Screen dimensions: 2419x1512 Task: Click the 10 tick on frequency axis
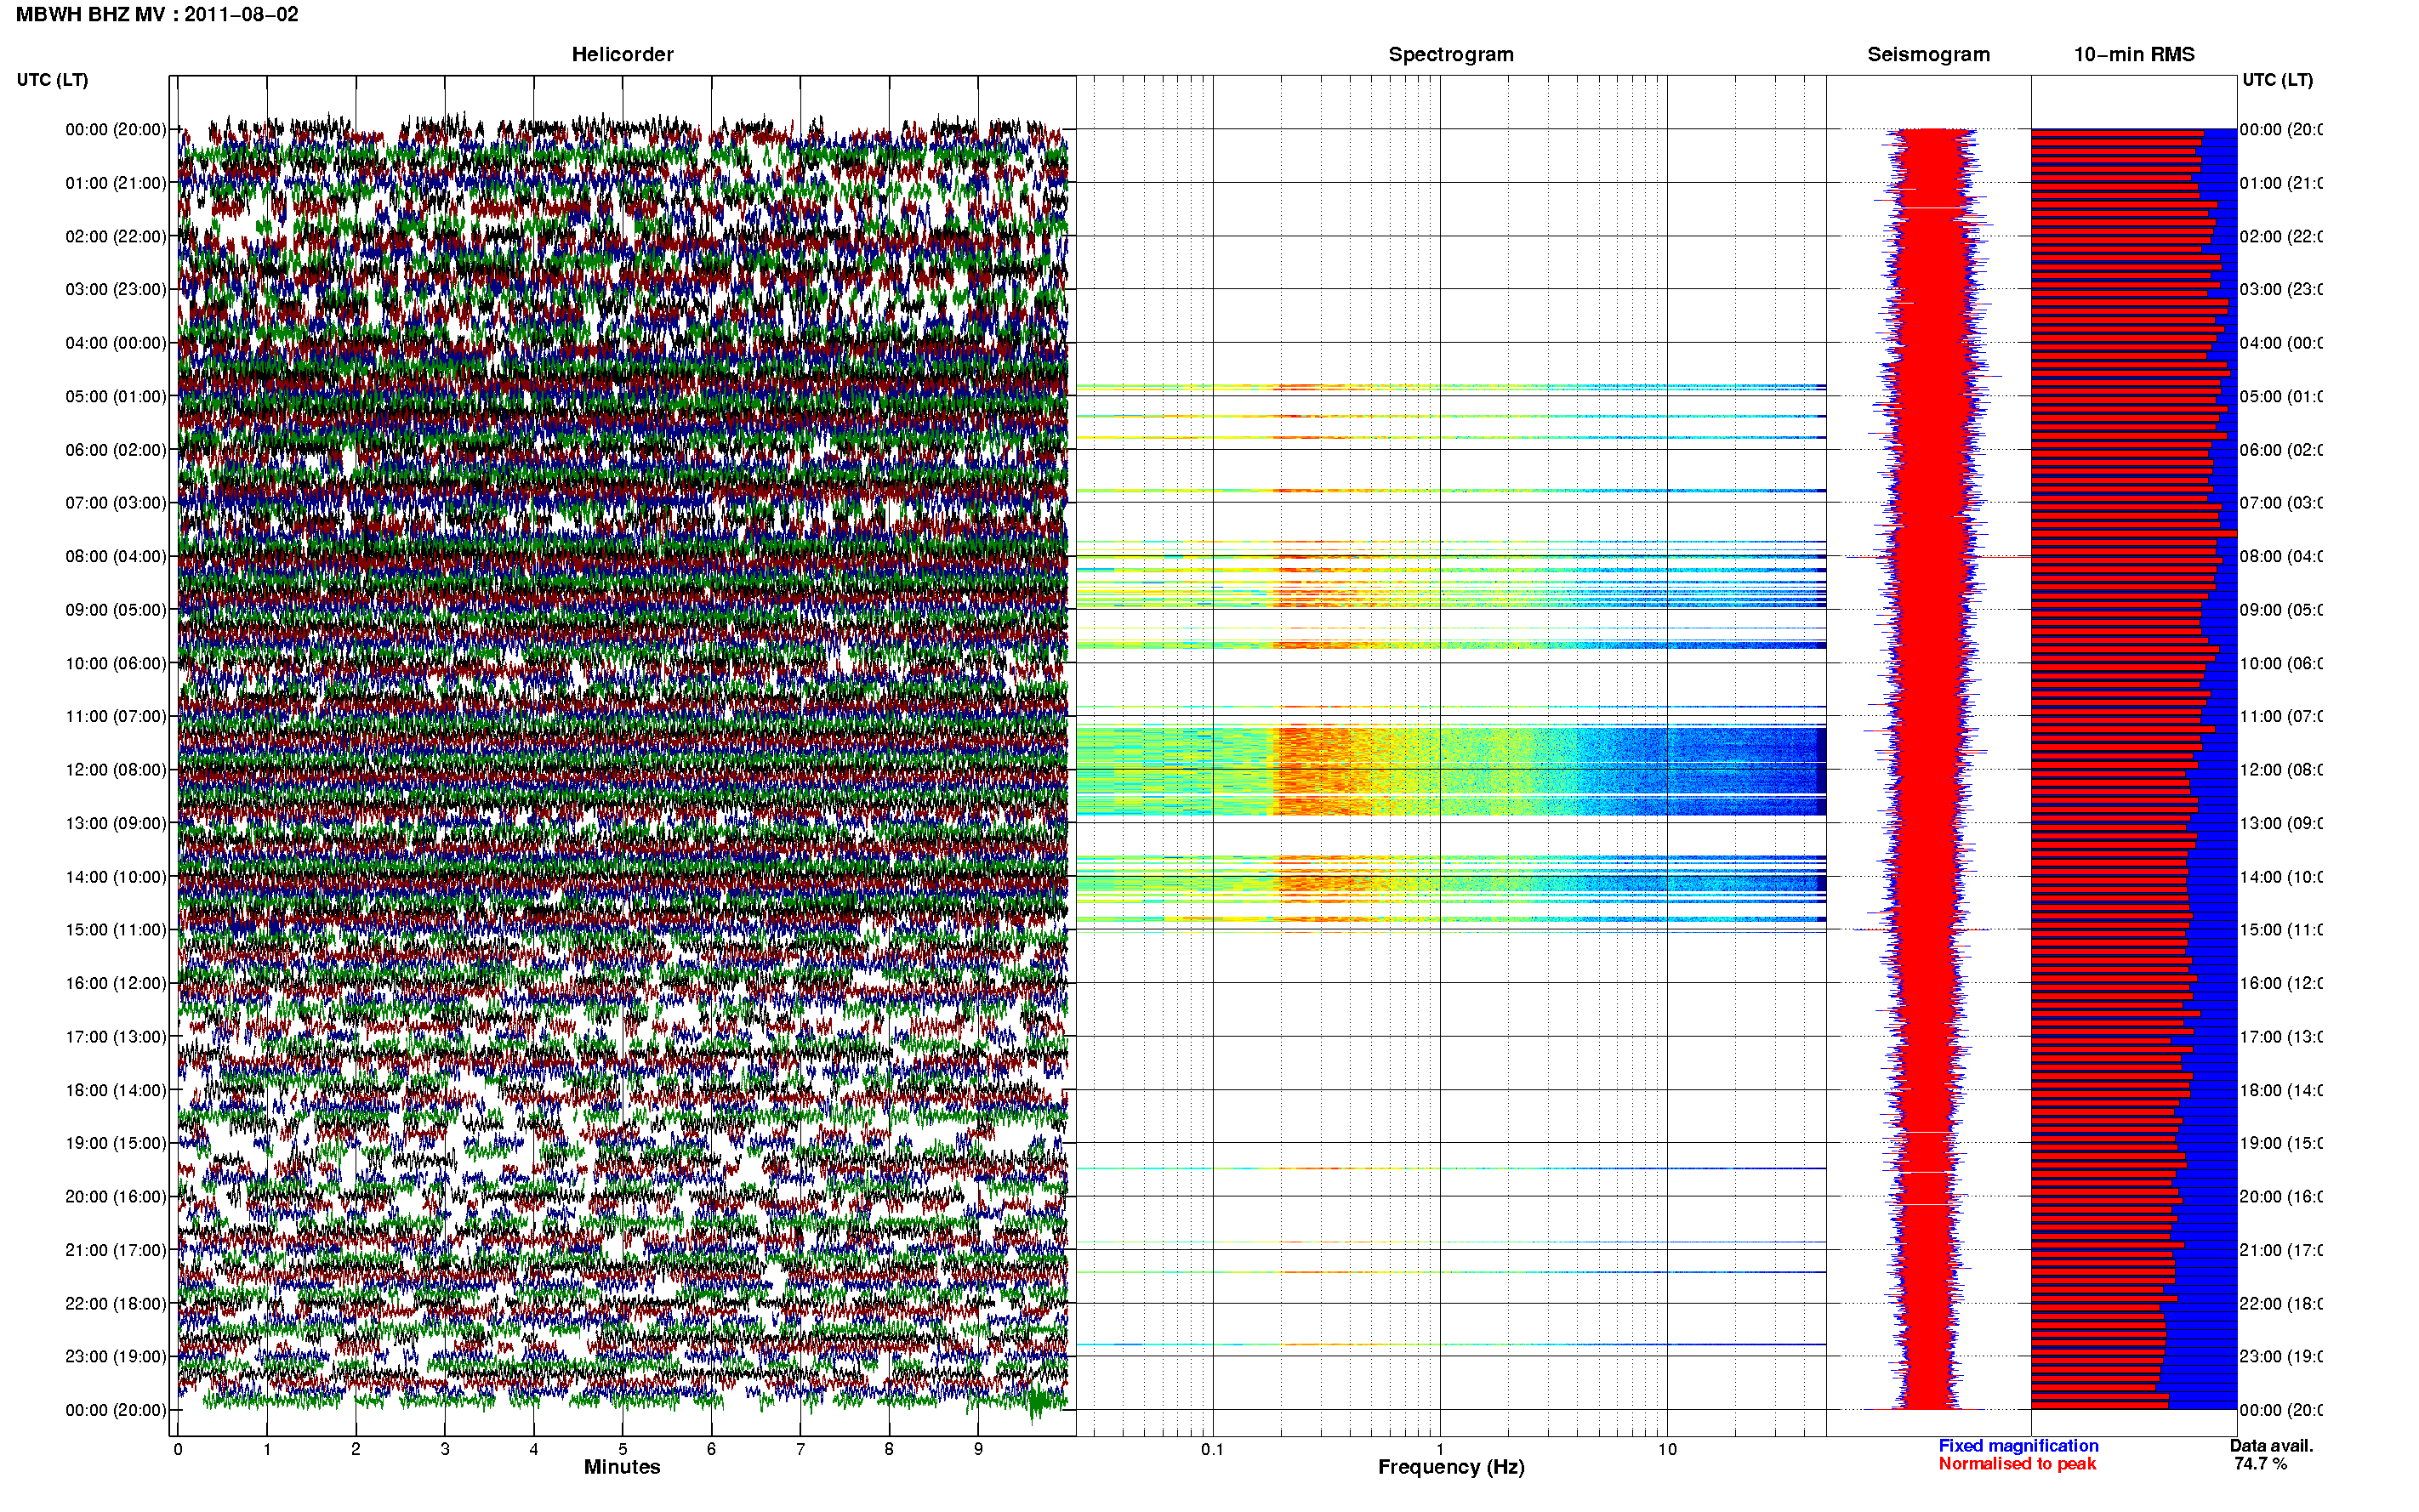point(1667,1449)
